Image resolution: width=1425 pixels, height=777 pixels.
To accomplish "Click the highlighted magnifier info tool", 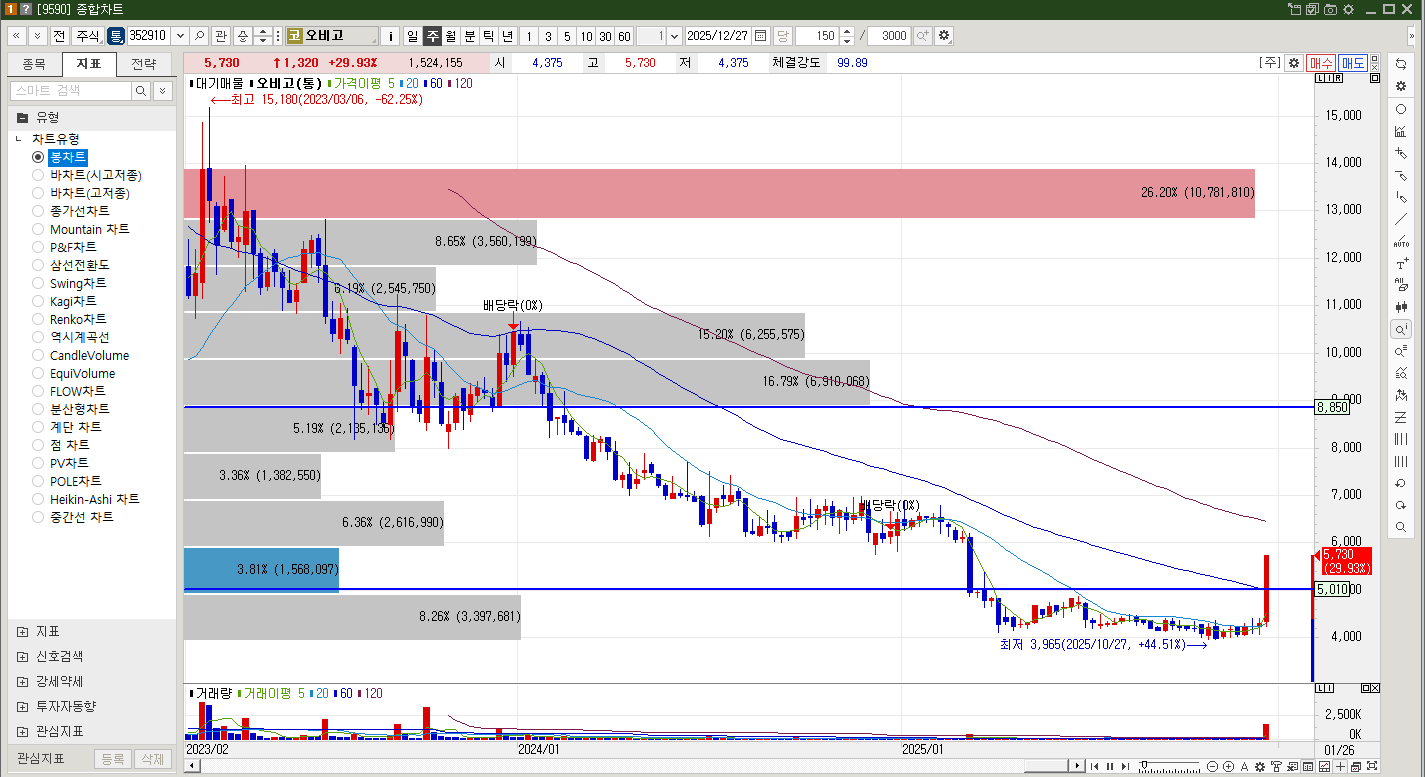I will 1401,329.
